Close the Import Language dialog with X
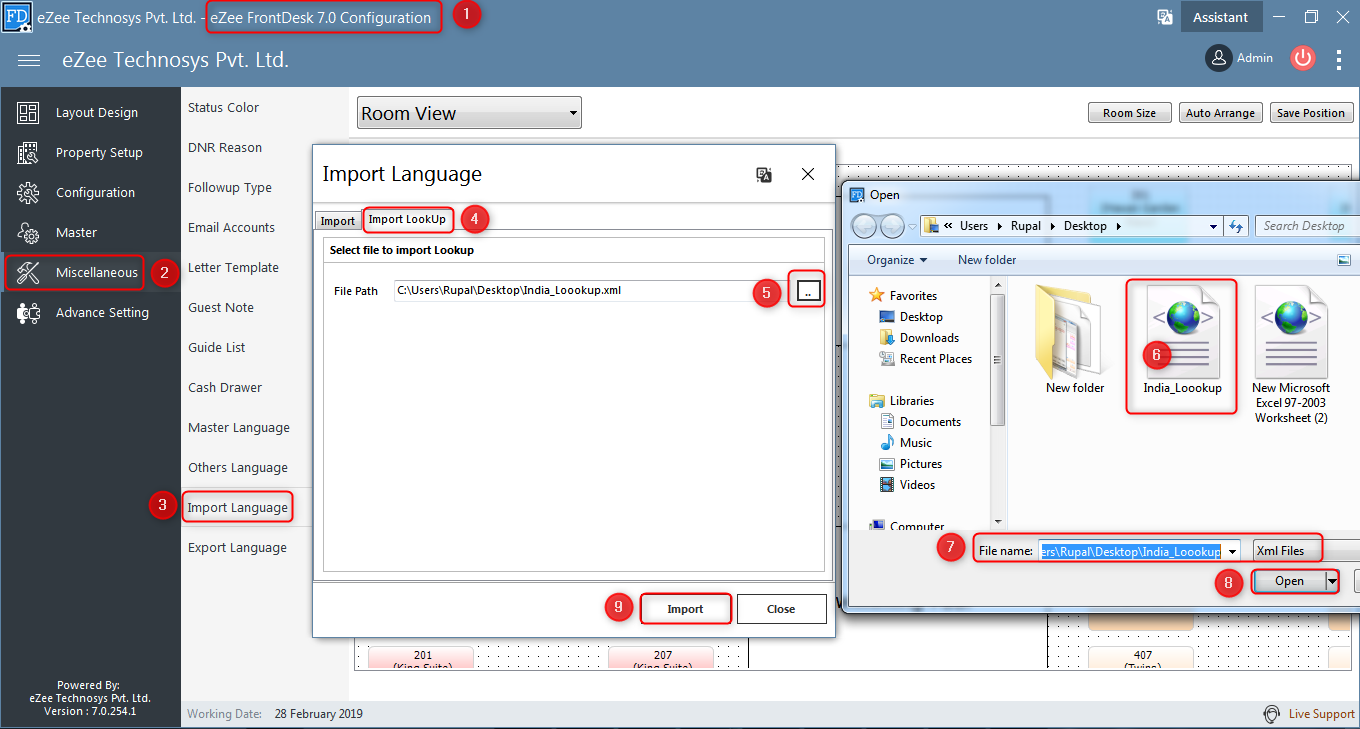This screenshot has height=729, width=1360. tap(808, 174)
